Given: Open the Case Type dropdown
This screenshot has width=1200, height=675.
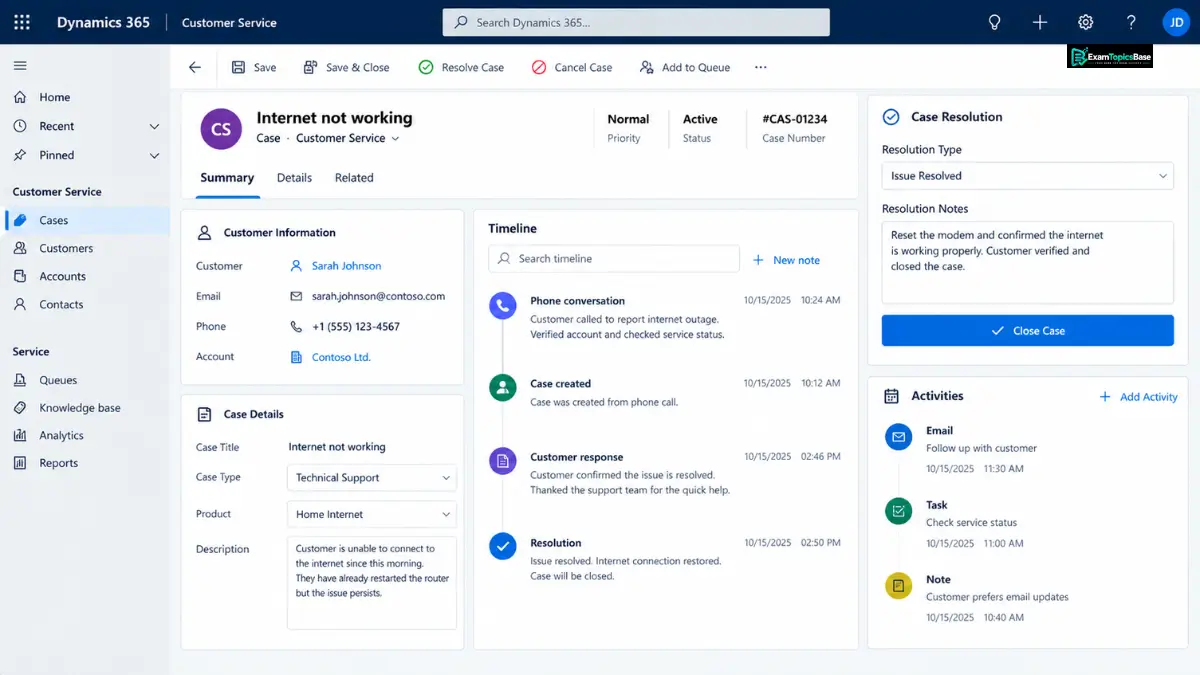Looking at the screenshot, I should click(372, 478).
